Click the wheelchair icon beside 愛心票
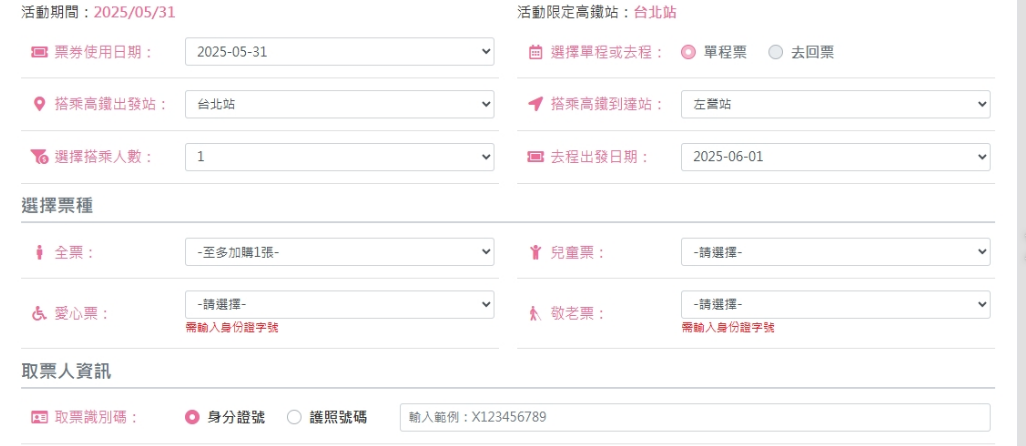1026x446 pixels. [x=40, y=313]
